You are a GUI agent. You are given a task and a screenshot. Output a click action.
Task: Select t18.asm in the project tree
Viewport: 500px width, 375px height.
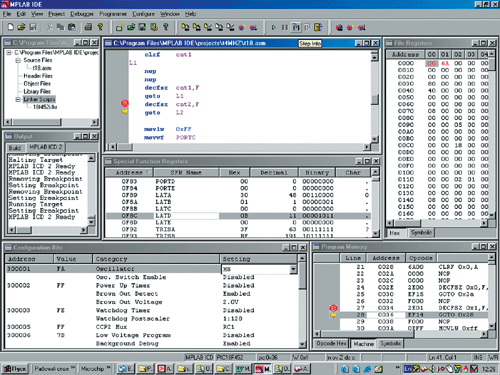42,68
